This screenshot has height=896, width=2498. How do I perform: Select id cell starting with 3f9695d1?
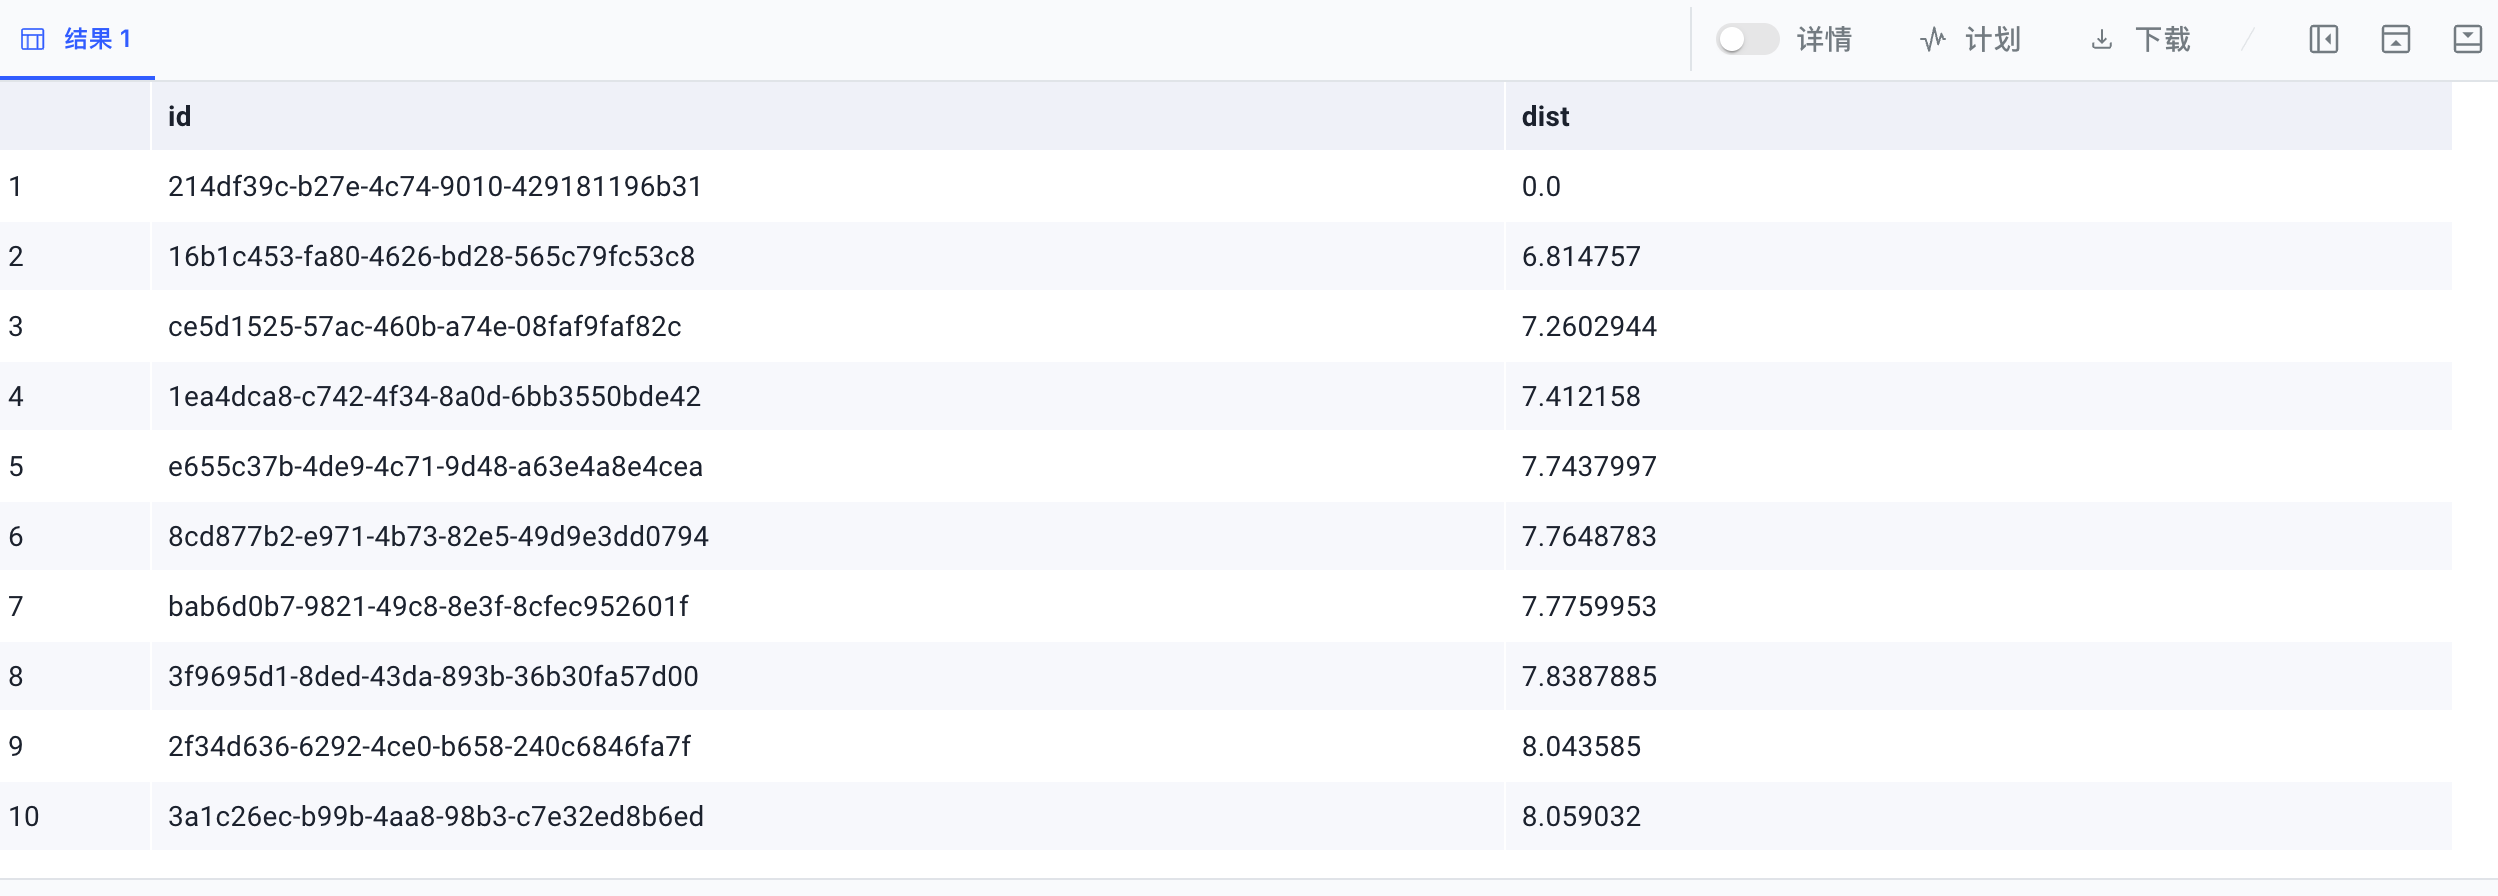tap(433, 677)
